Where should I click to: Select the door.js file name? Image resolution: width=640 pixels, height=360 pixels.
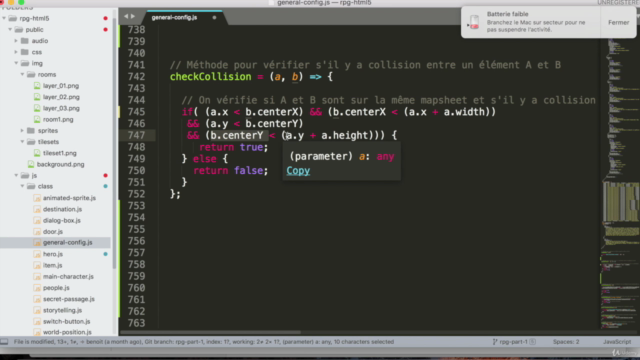(x=53, y=231)
